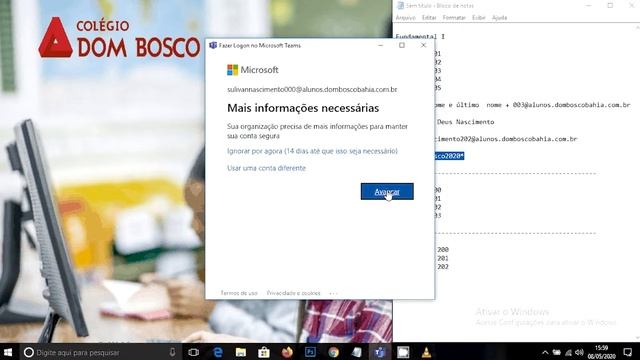Open the taskbar app between Teams and VLC
This screenshot has width=640, height=360.
click(x=403, y=352)
